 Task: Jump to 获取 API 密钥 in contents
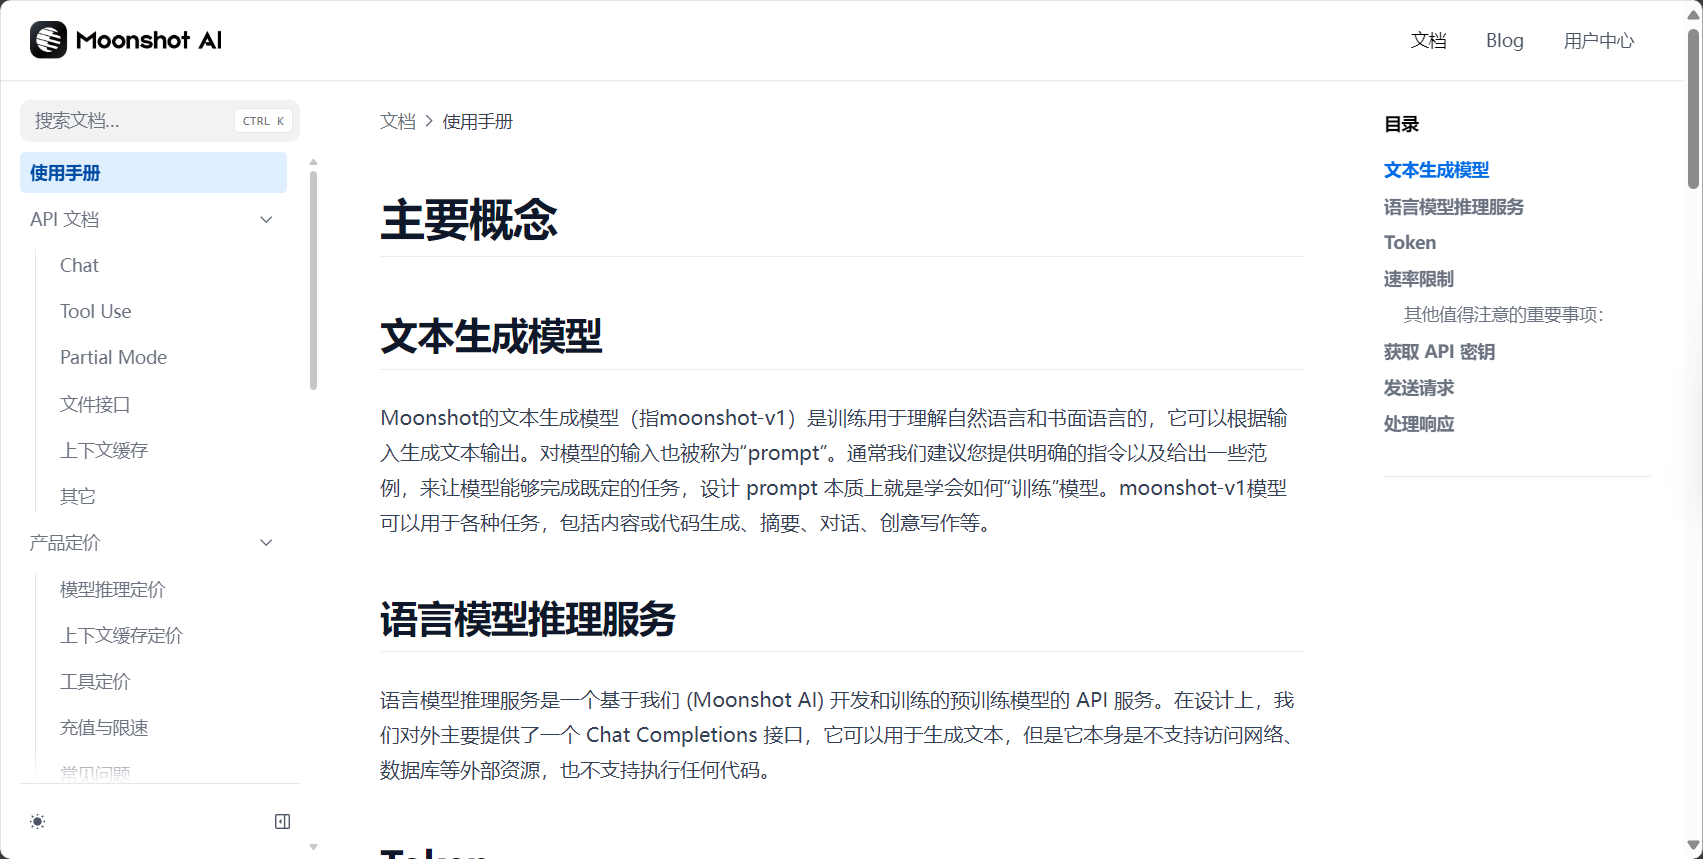[x=1440, y=352]
